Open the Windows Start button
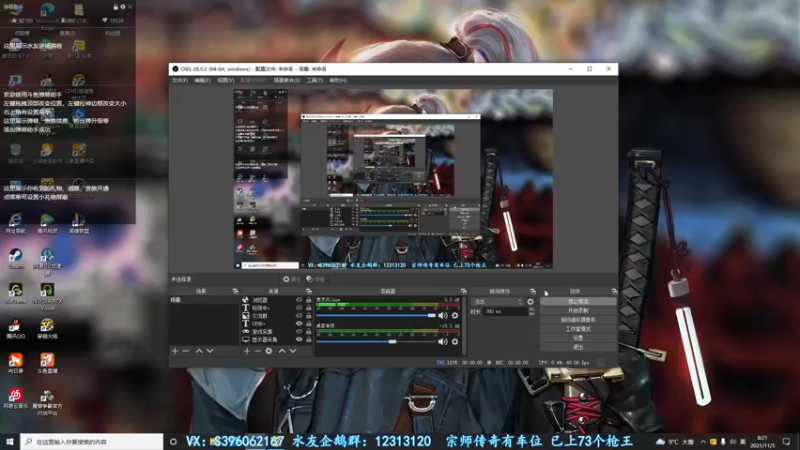The height and width of the screenshot is (450, 800). pyautogui.click(x=10, y=441)
